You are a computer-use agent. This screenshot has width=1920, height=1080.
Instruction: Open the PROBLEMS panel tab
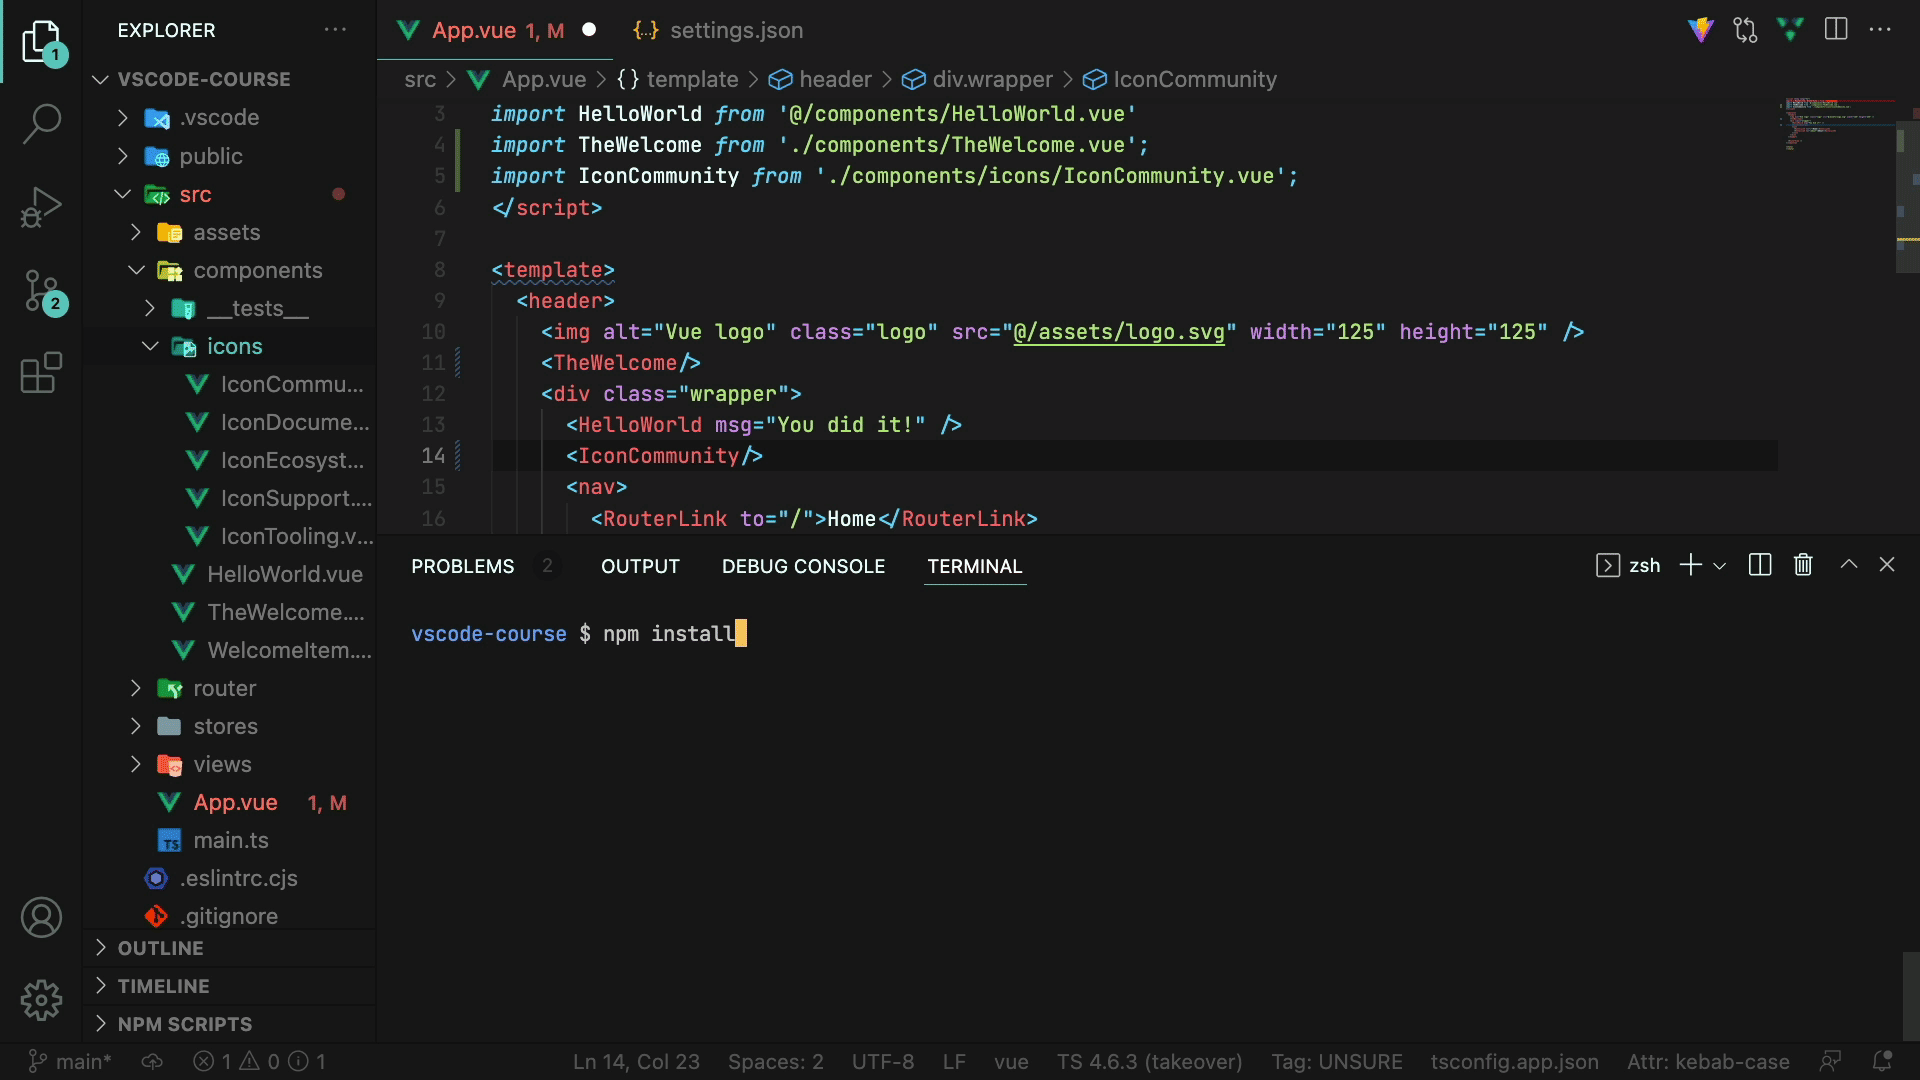pos(463,566)
